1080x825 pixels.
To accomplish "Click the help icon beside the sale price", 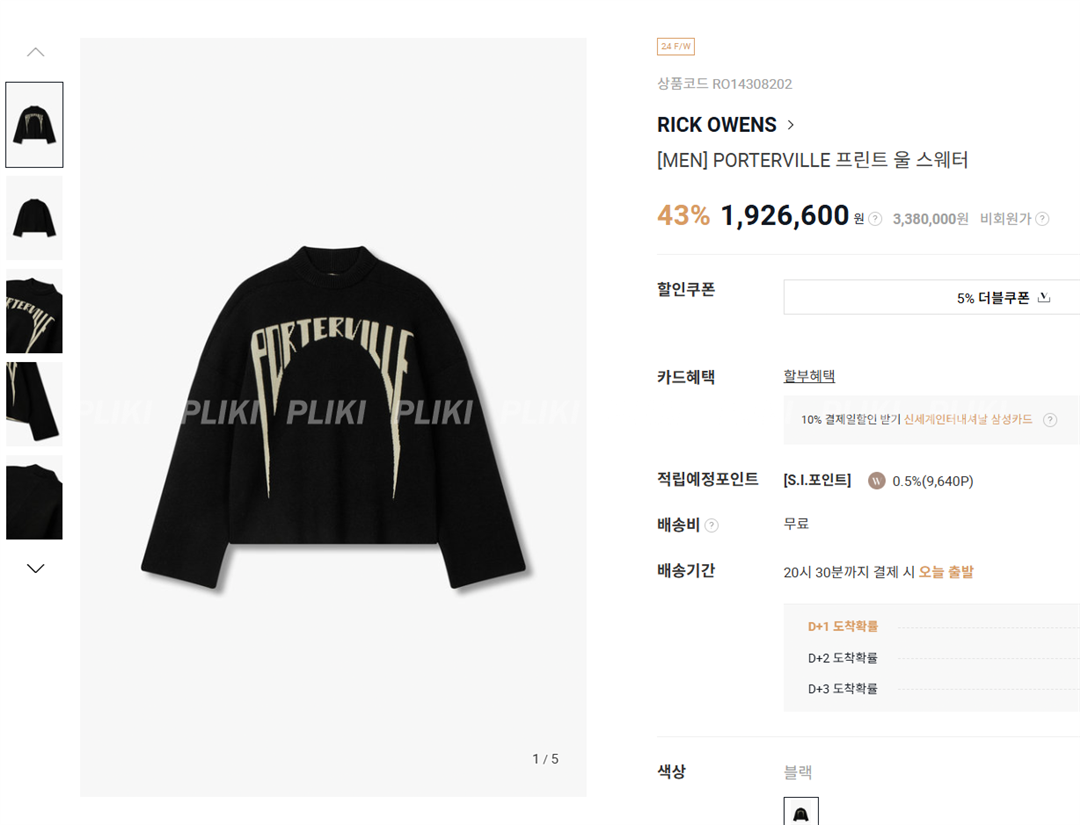I will point(875,219).
